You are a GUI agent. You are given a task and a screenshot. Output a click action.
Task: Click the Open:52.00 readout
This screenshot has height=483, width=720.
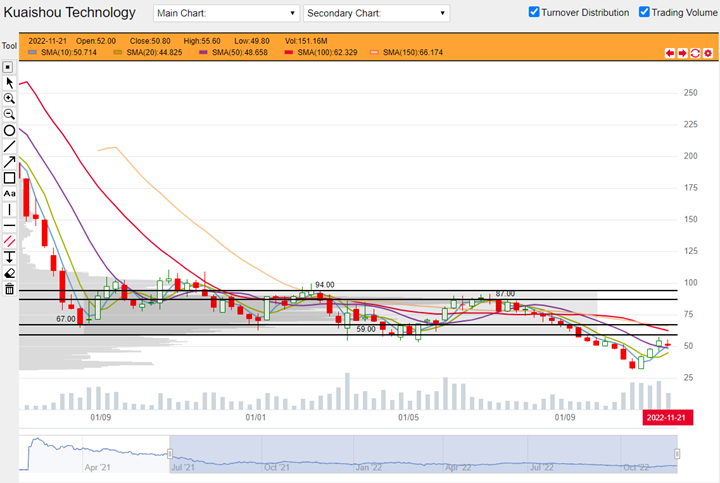click(96, 41)
